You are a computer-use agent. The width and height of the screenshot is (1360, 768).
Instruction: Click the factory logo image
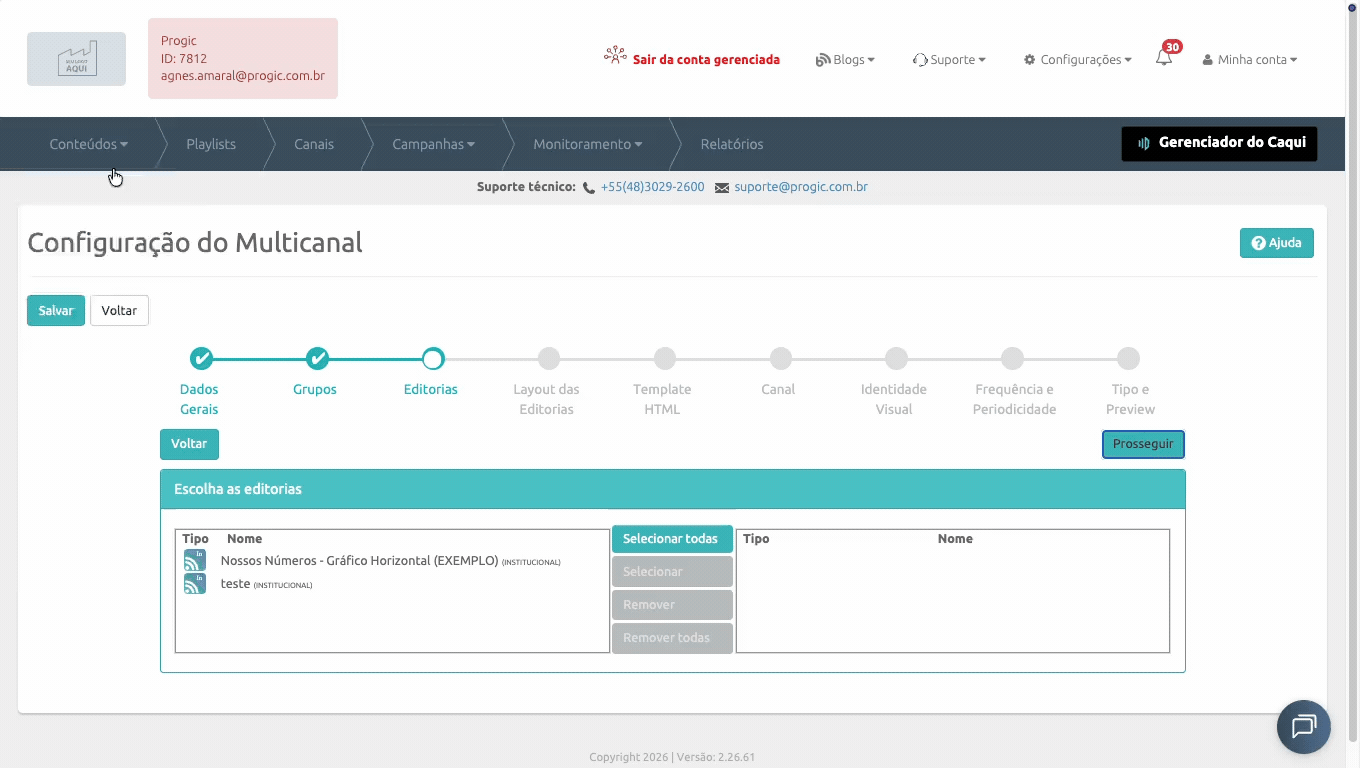(x=76, y=59)
